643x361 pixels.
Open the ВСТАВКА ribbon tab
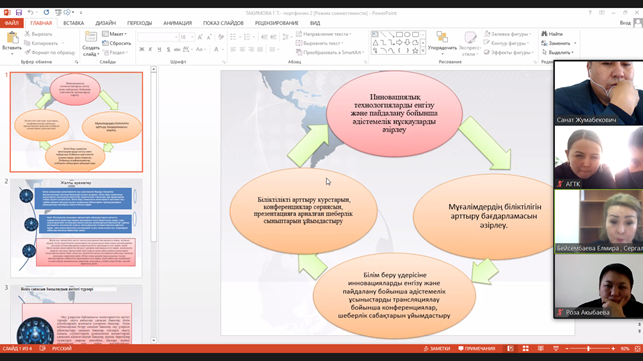74,23
